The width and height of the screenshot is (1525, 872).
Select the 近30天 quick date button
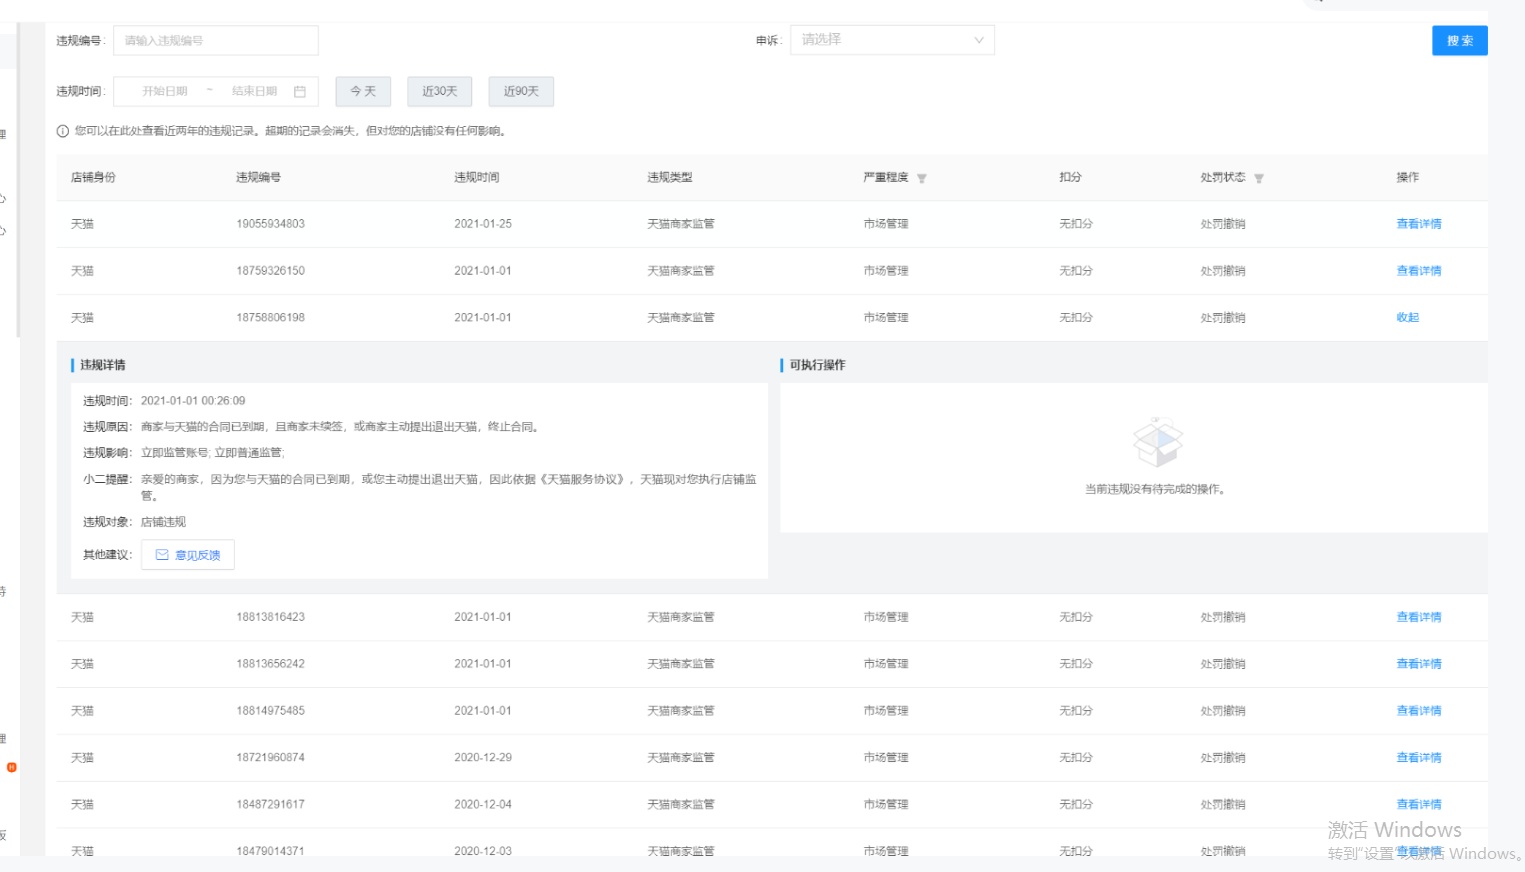point(440,91)
